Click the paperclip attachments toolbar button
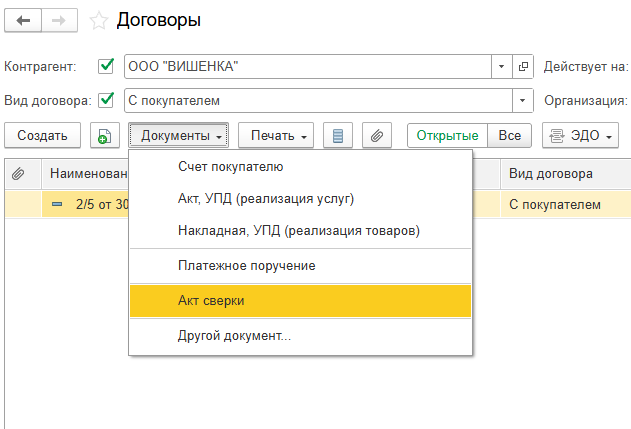Screen dimensions: 631x429 coord(377,136)
